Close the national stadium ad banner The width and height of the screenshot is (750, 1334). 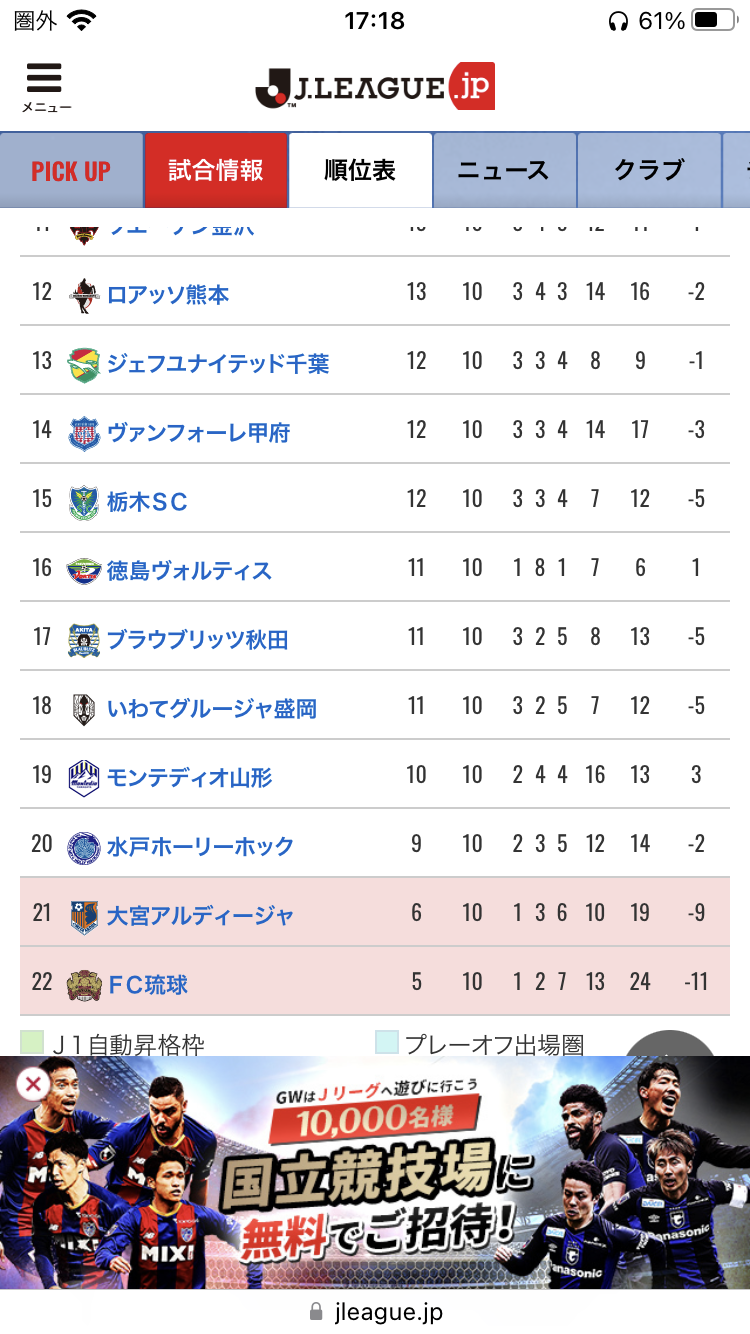coord(33,1084)
